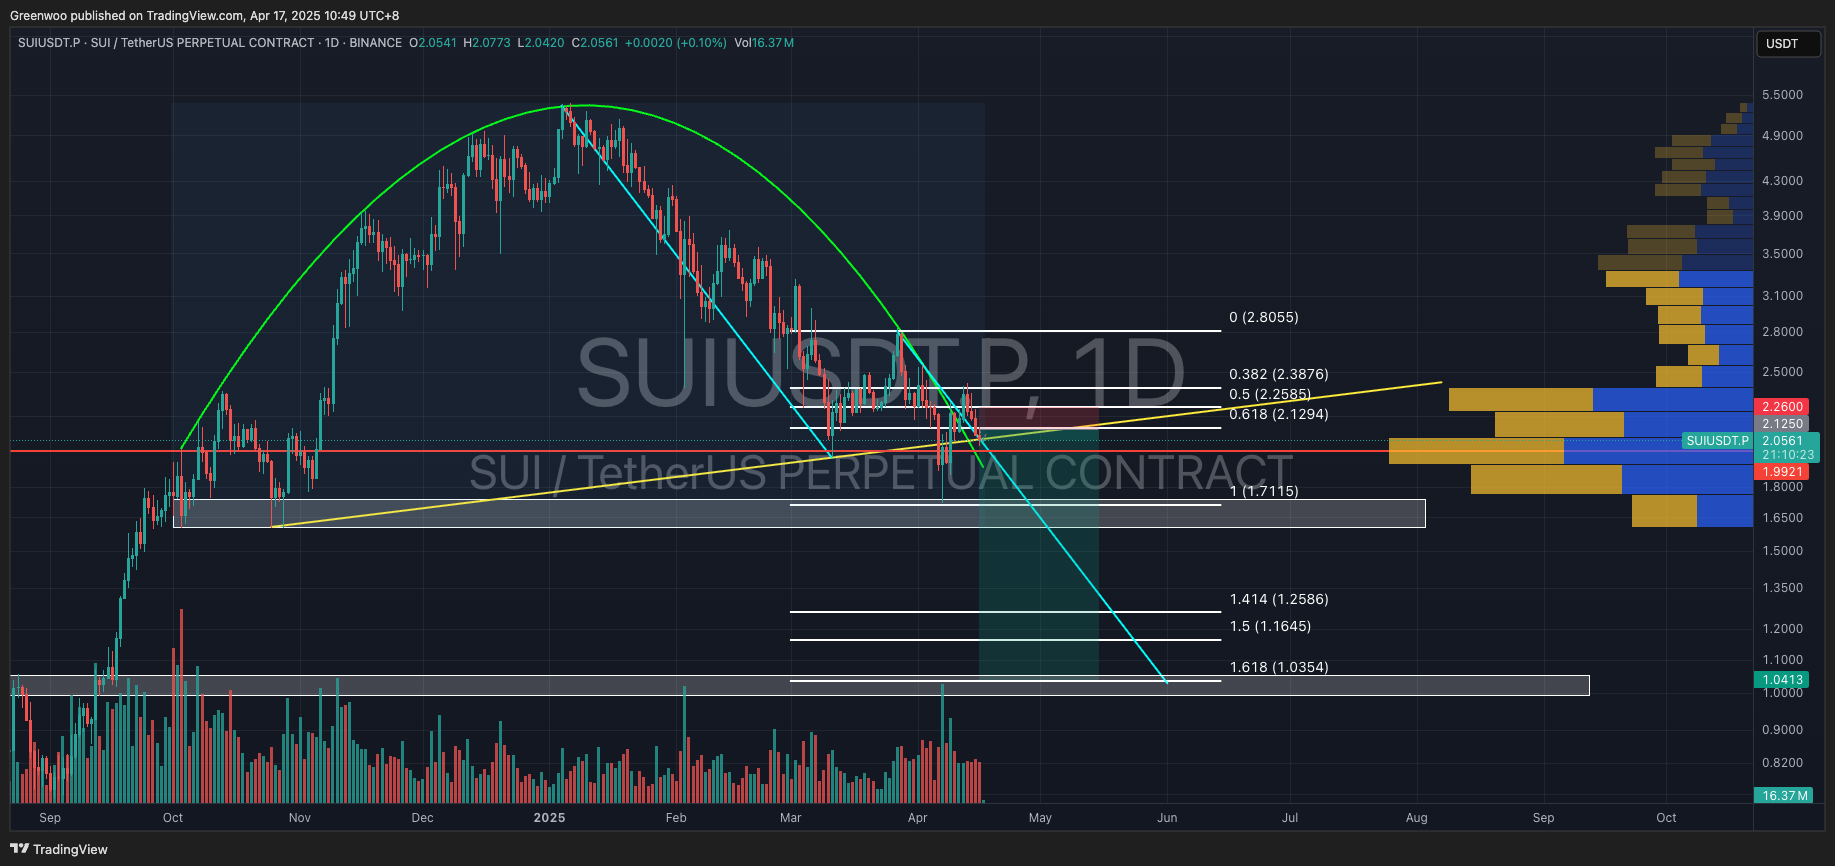
Task: Select the red 1.9921 price axis label
Action: [x=1782, y=472]
